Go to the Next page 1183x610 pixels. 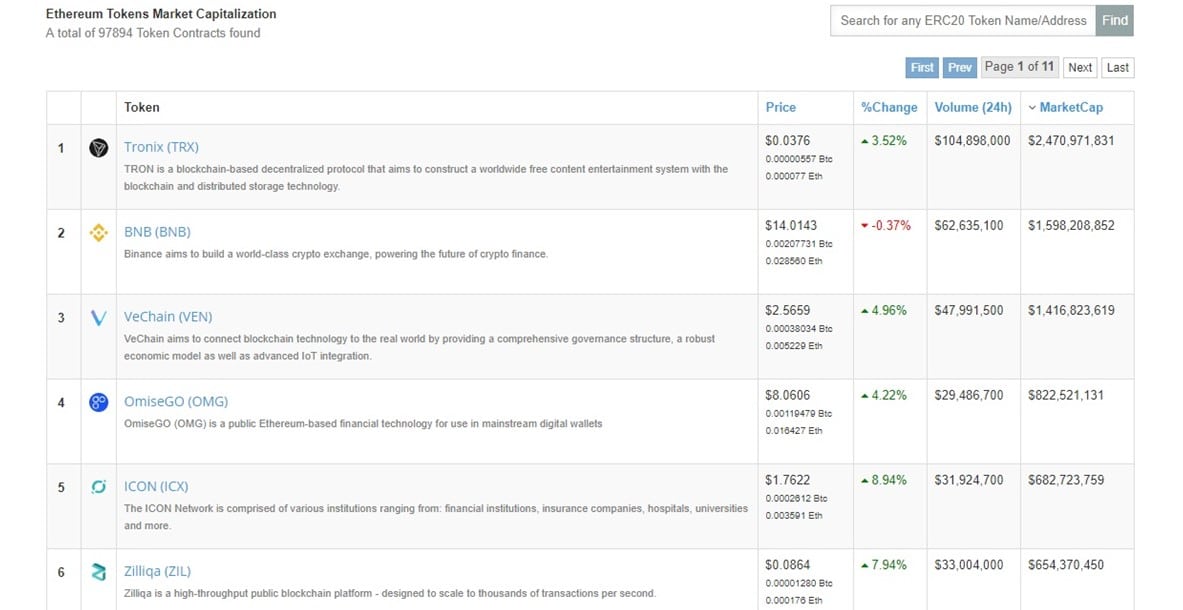coord(1080,67)
